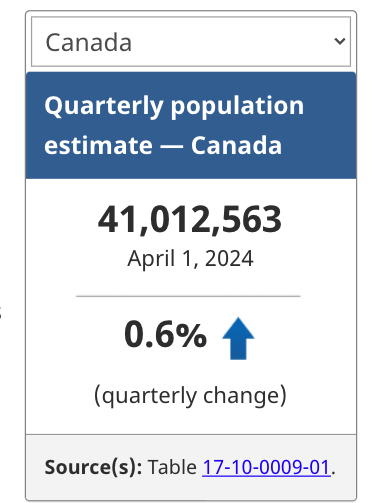384x503 pixels.
Task: Click Canada in the blue header title
Action: 236,146
